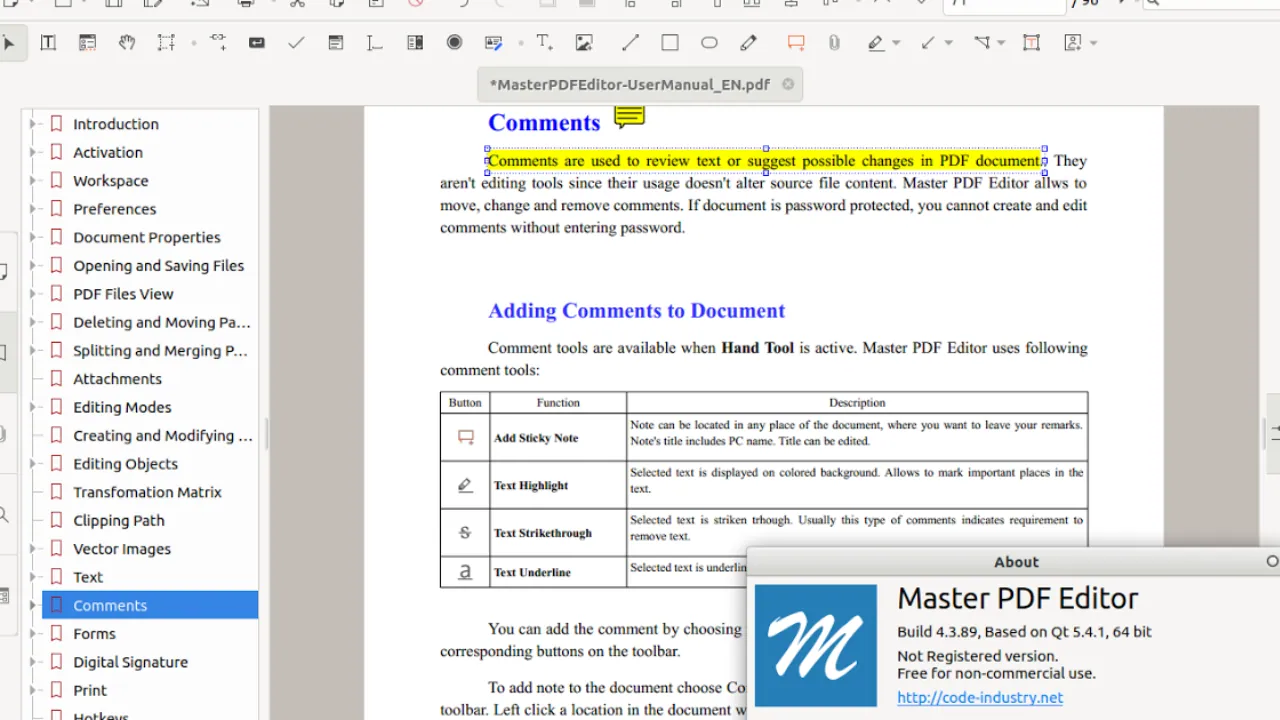Click the 'Text Underline' table cell

tap(558, 572)
